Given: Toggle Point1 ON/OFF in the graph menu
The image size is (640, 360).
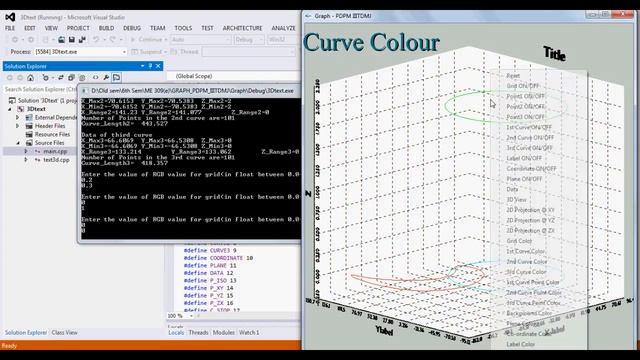Looking at the screenshot, I should 525,96.
